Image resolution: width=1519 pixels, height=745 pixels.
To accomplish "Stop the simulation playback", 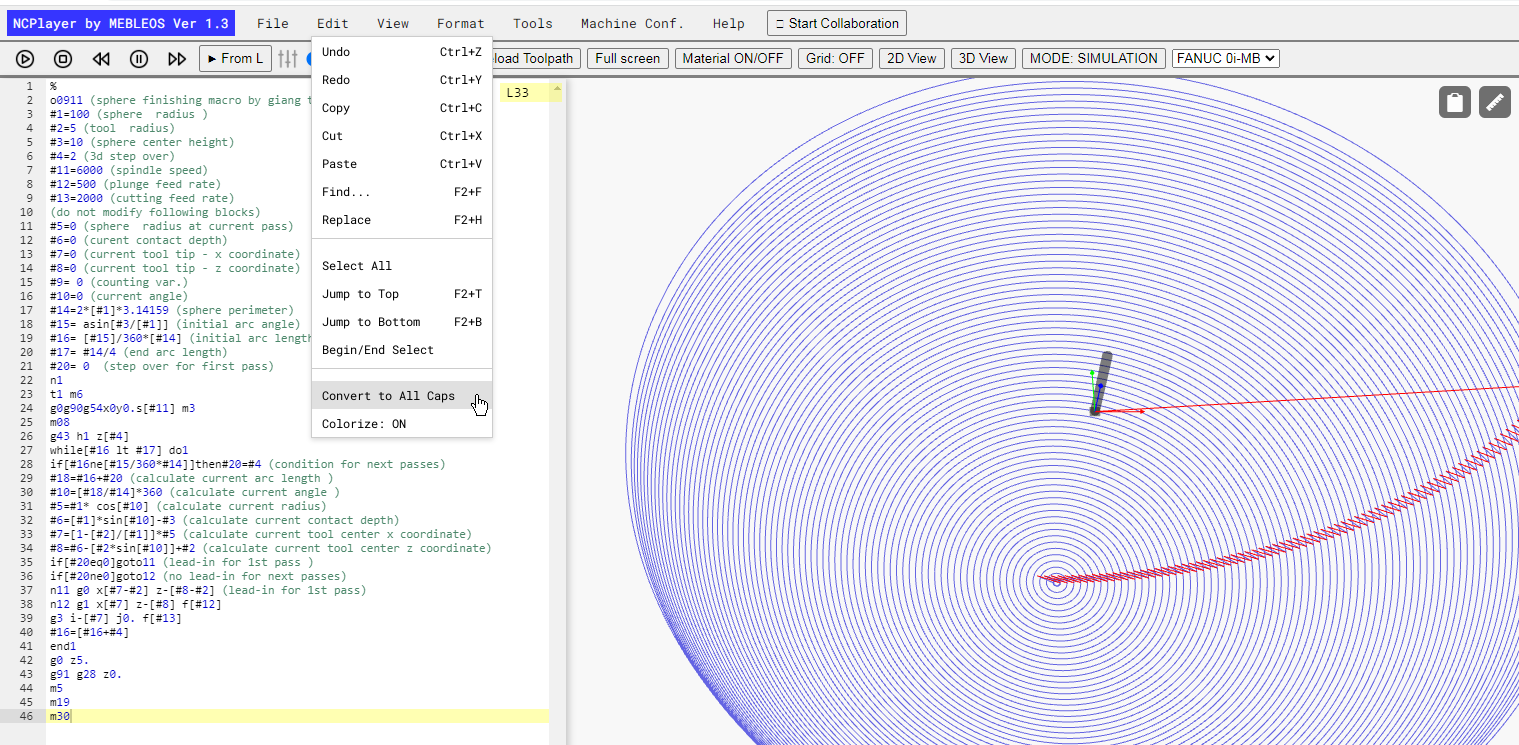I will (63, 59).
